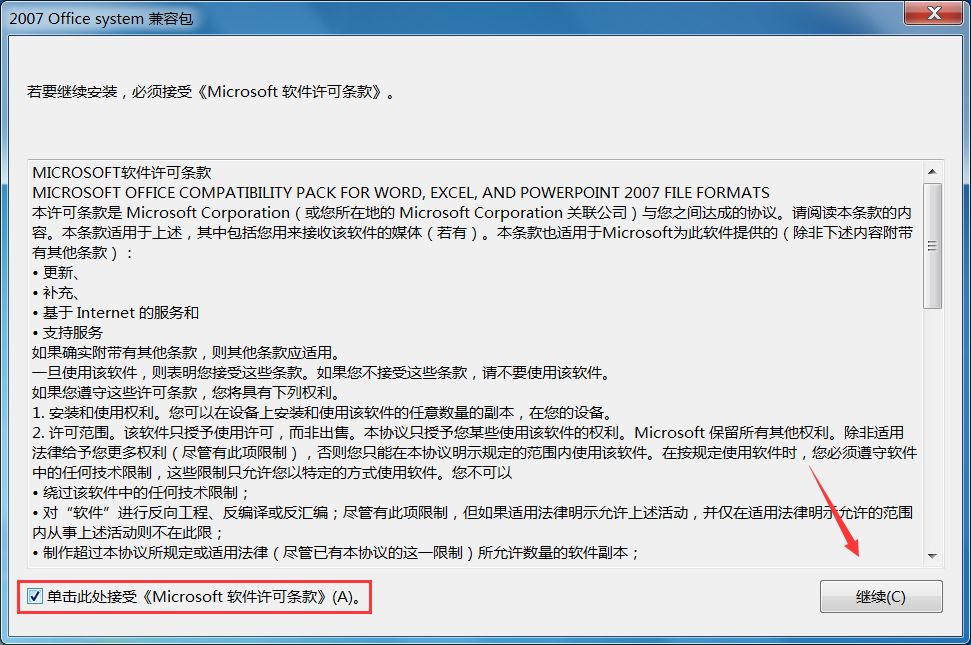The width and height of the screenshot is (971, 645).
Task: Close the 2007 Office system 兼容包 dialog
Action: click(x=934, y=13)
